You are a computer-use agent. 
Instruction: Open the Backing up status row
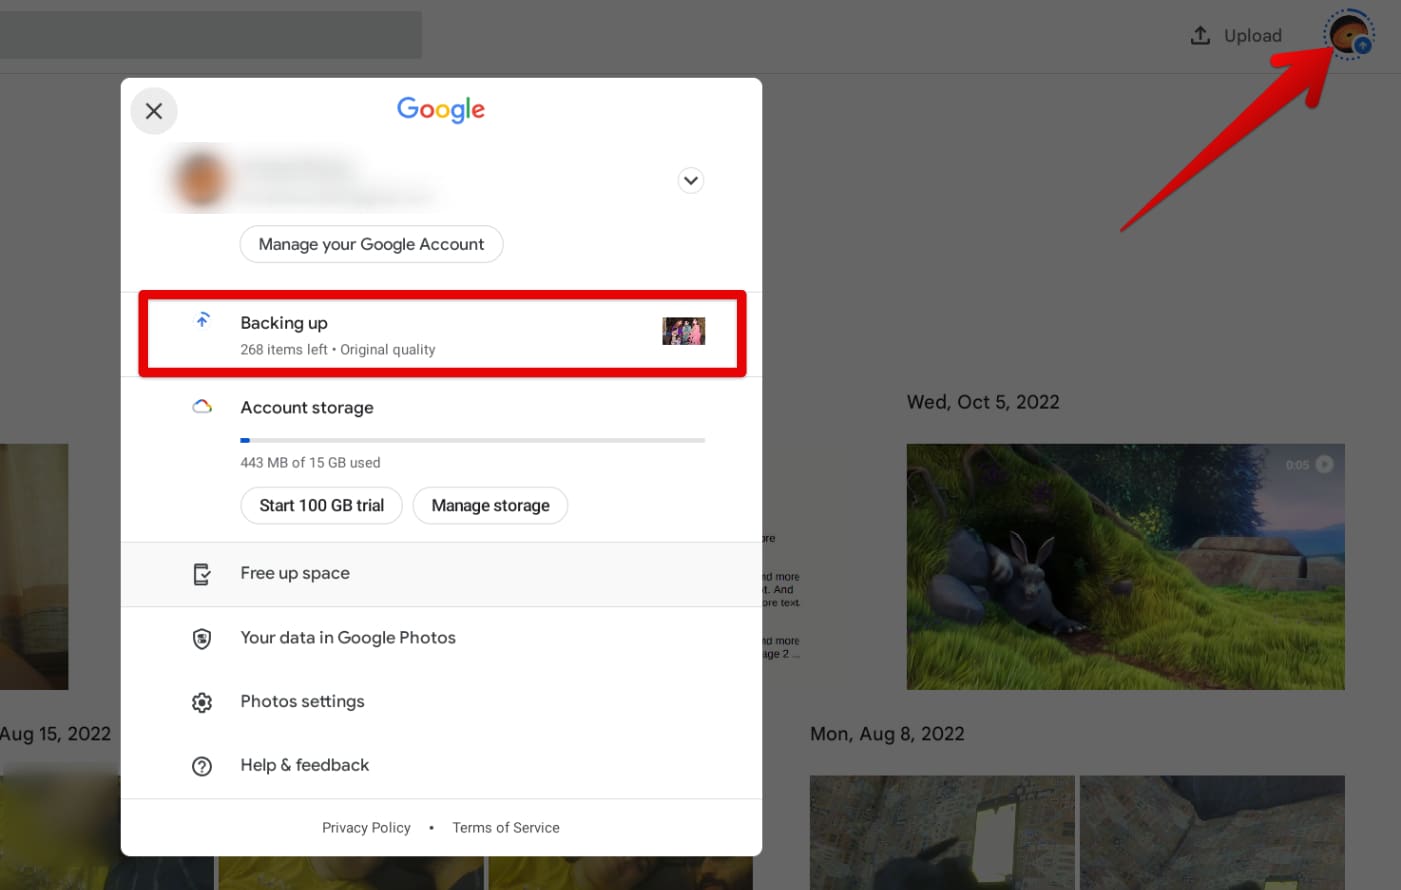tap(442, 334)
